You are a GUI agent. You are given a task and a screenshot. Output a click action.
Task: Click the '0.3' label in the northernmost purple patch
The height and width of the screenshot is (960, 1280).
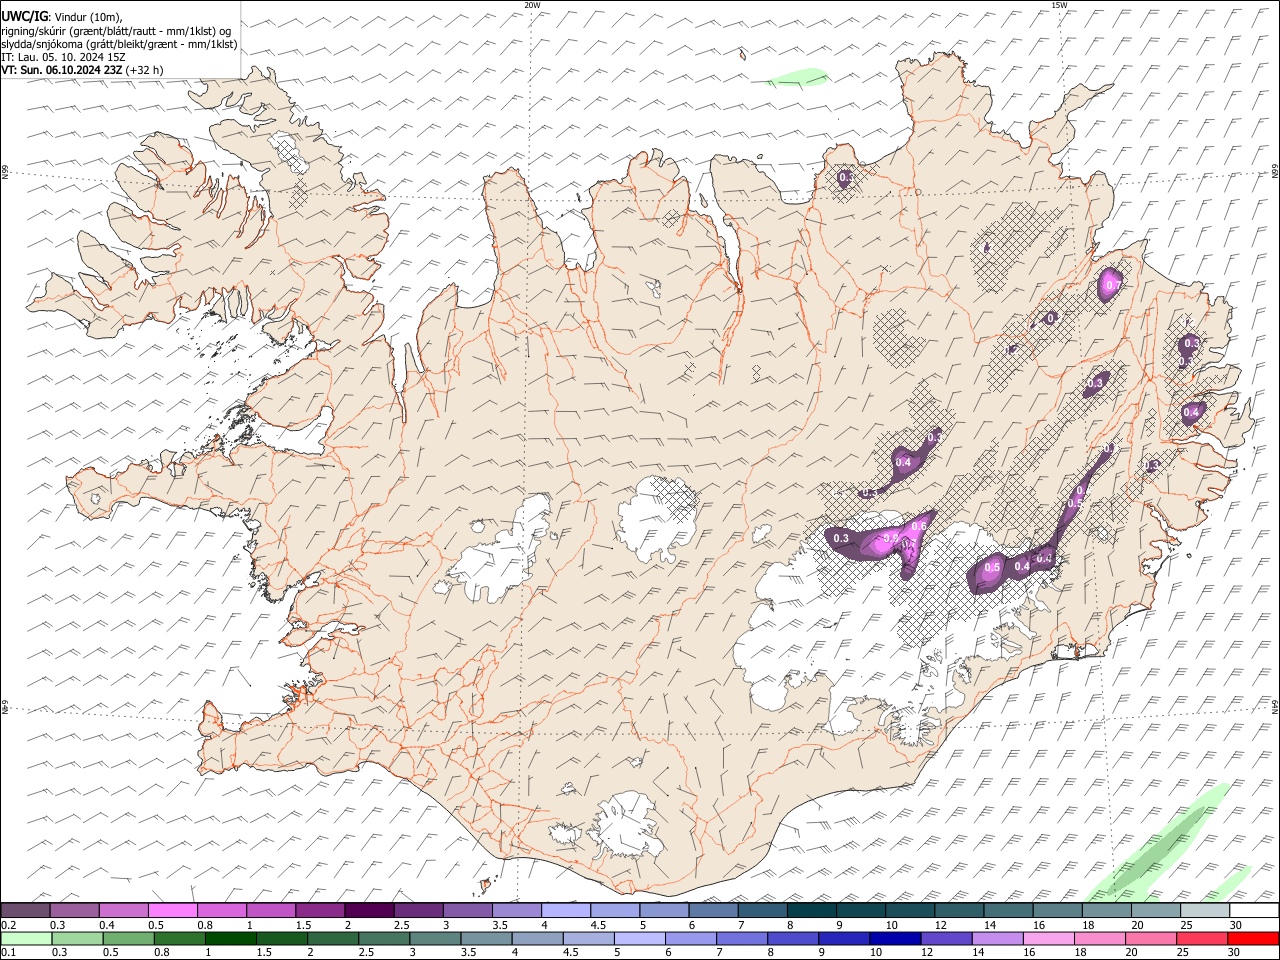click(x=846, y=178)
